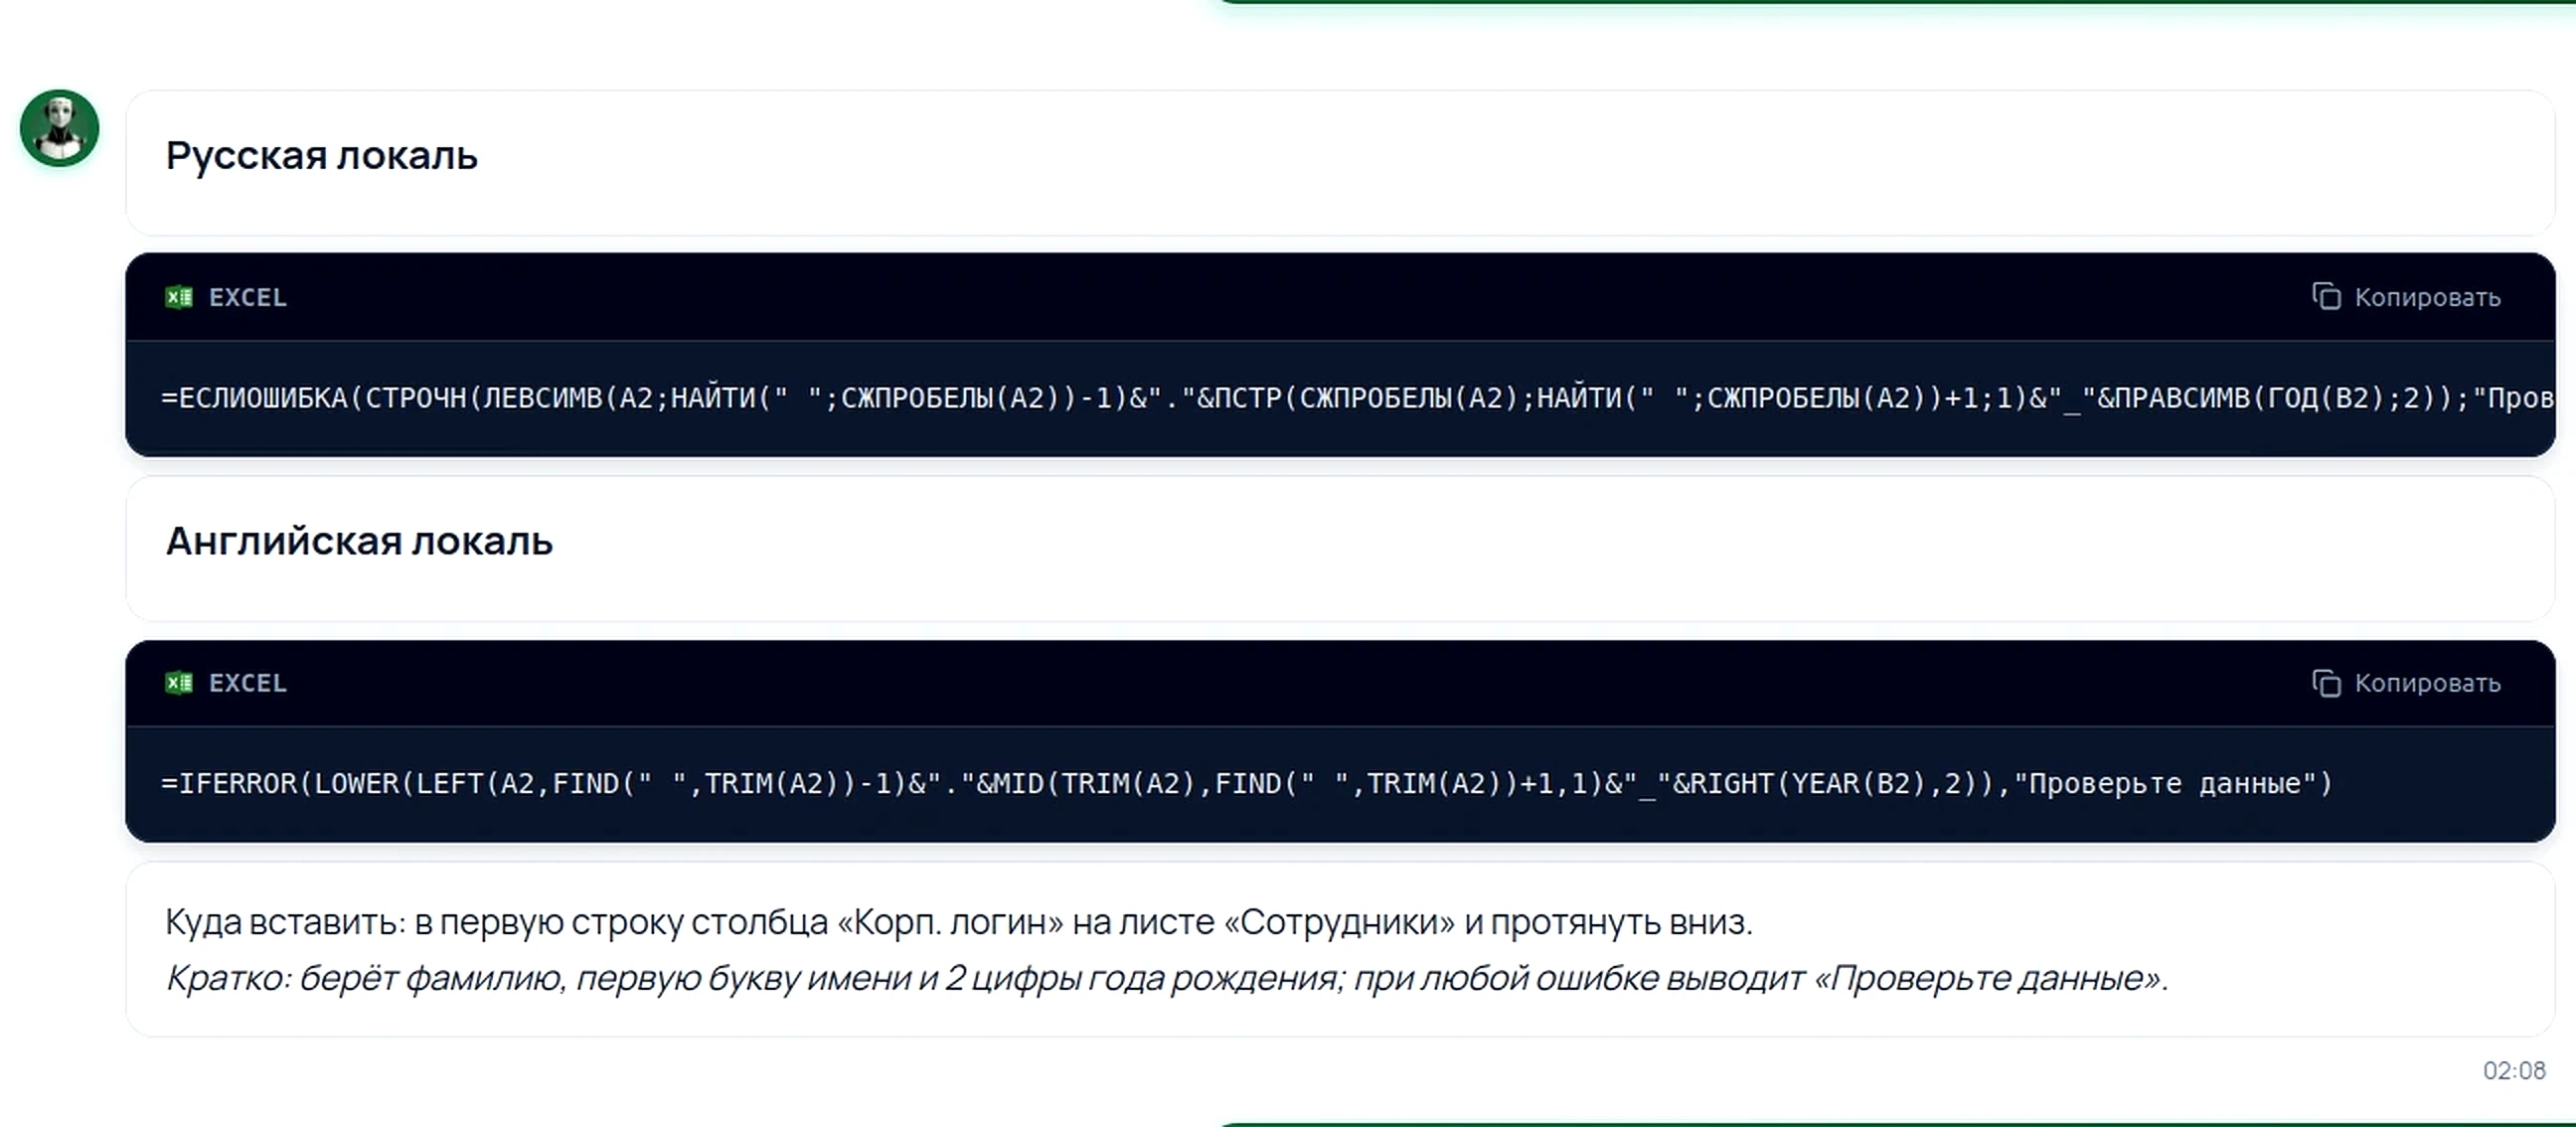Click EXCEL label of Russian code block
This screenshot has width=2576, height=1127.
pos(247,297)
